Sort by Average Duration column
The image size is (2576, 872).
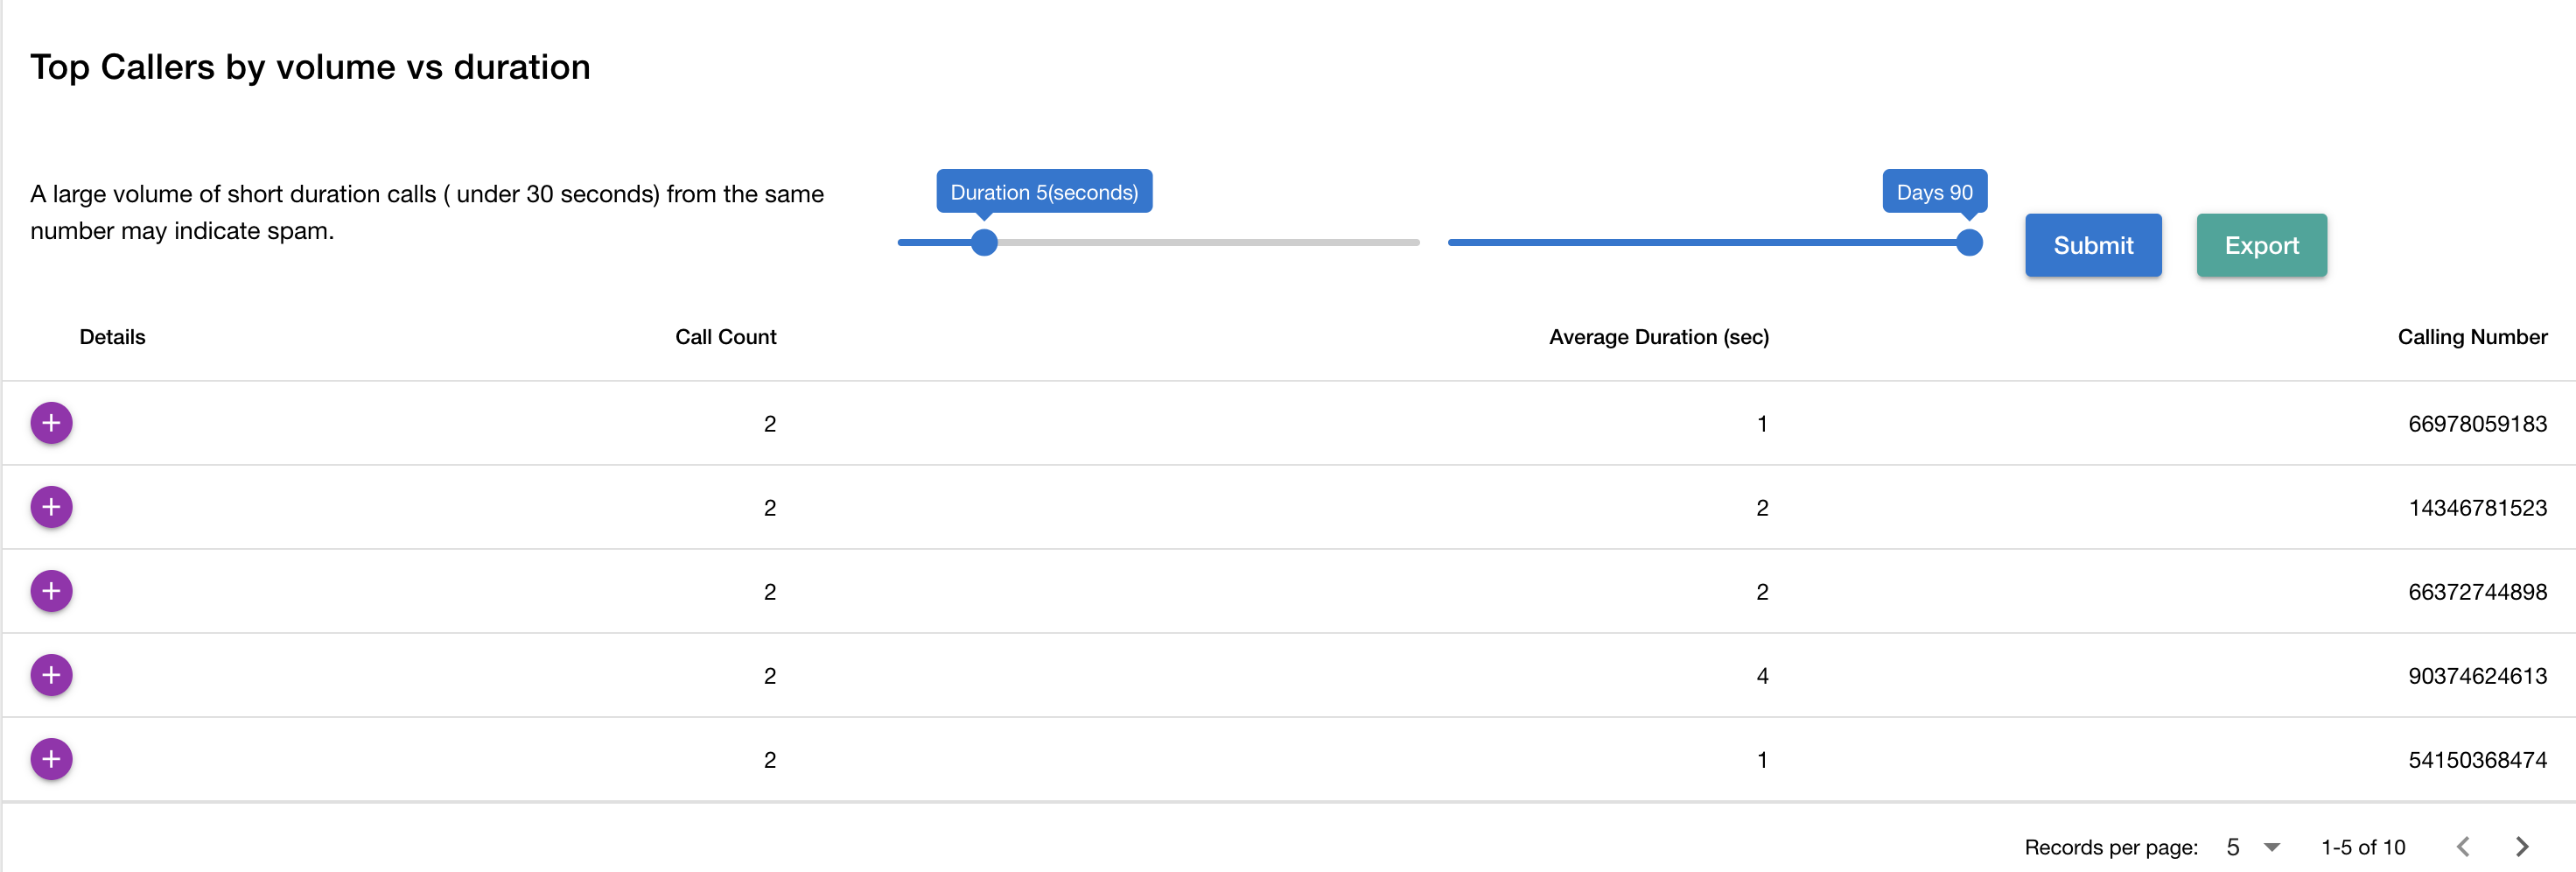tap(1659, 337)
